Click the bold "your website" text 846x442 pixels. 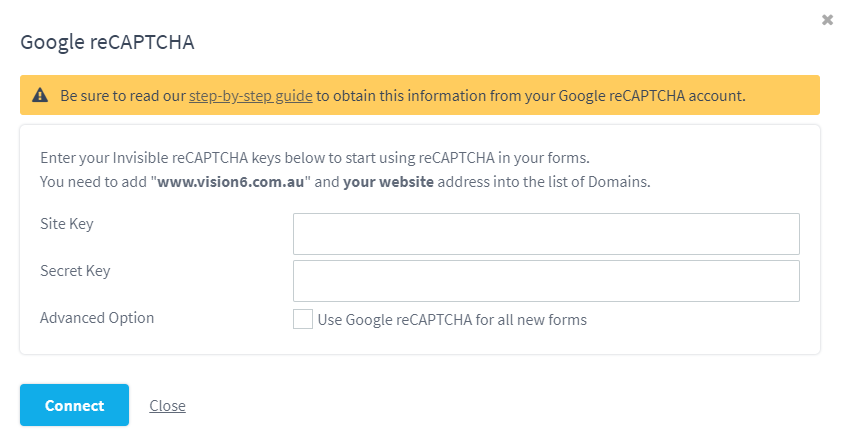(x=388, y=181)
